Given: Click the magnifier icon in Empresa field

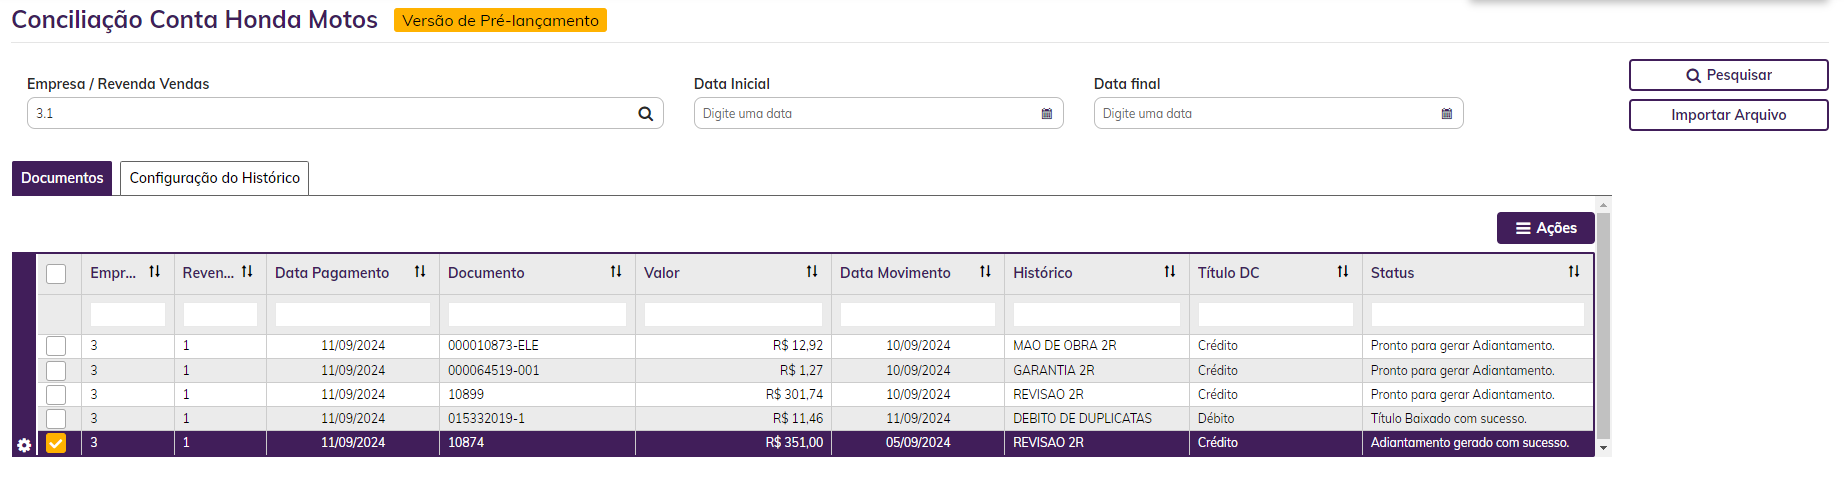Looking at the screenshot, I should point(646,114).
